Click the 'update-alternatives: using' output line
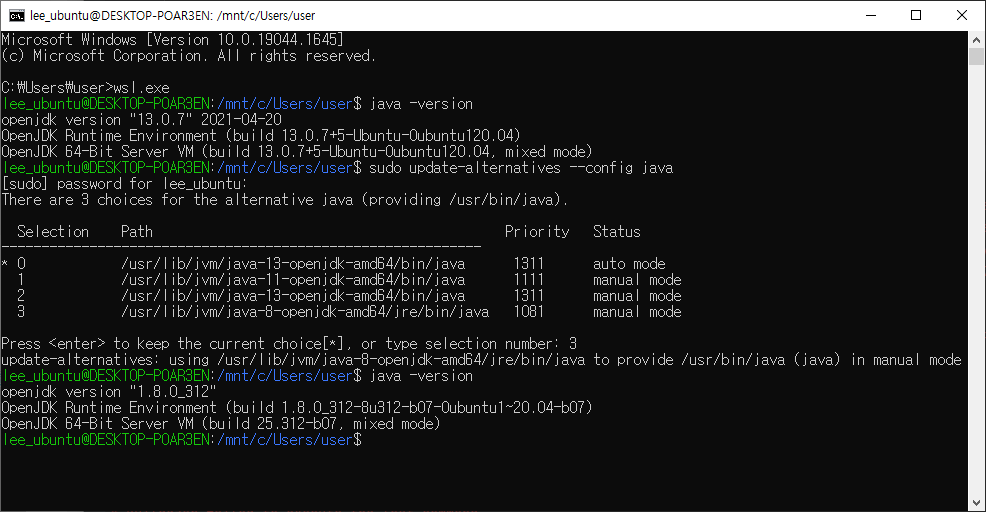 481,360
